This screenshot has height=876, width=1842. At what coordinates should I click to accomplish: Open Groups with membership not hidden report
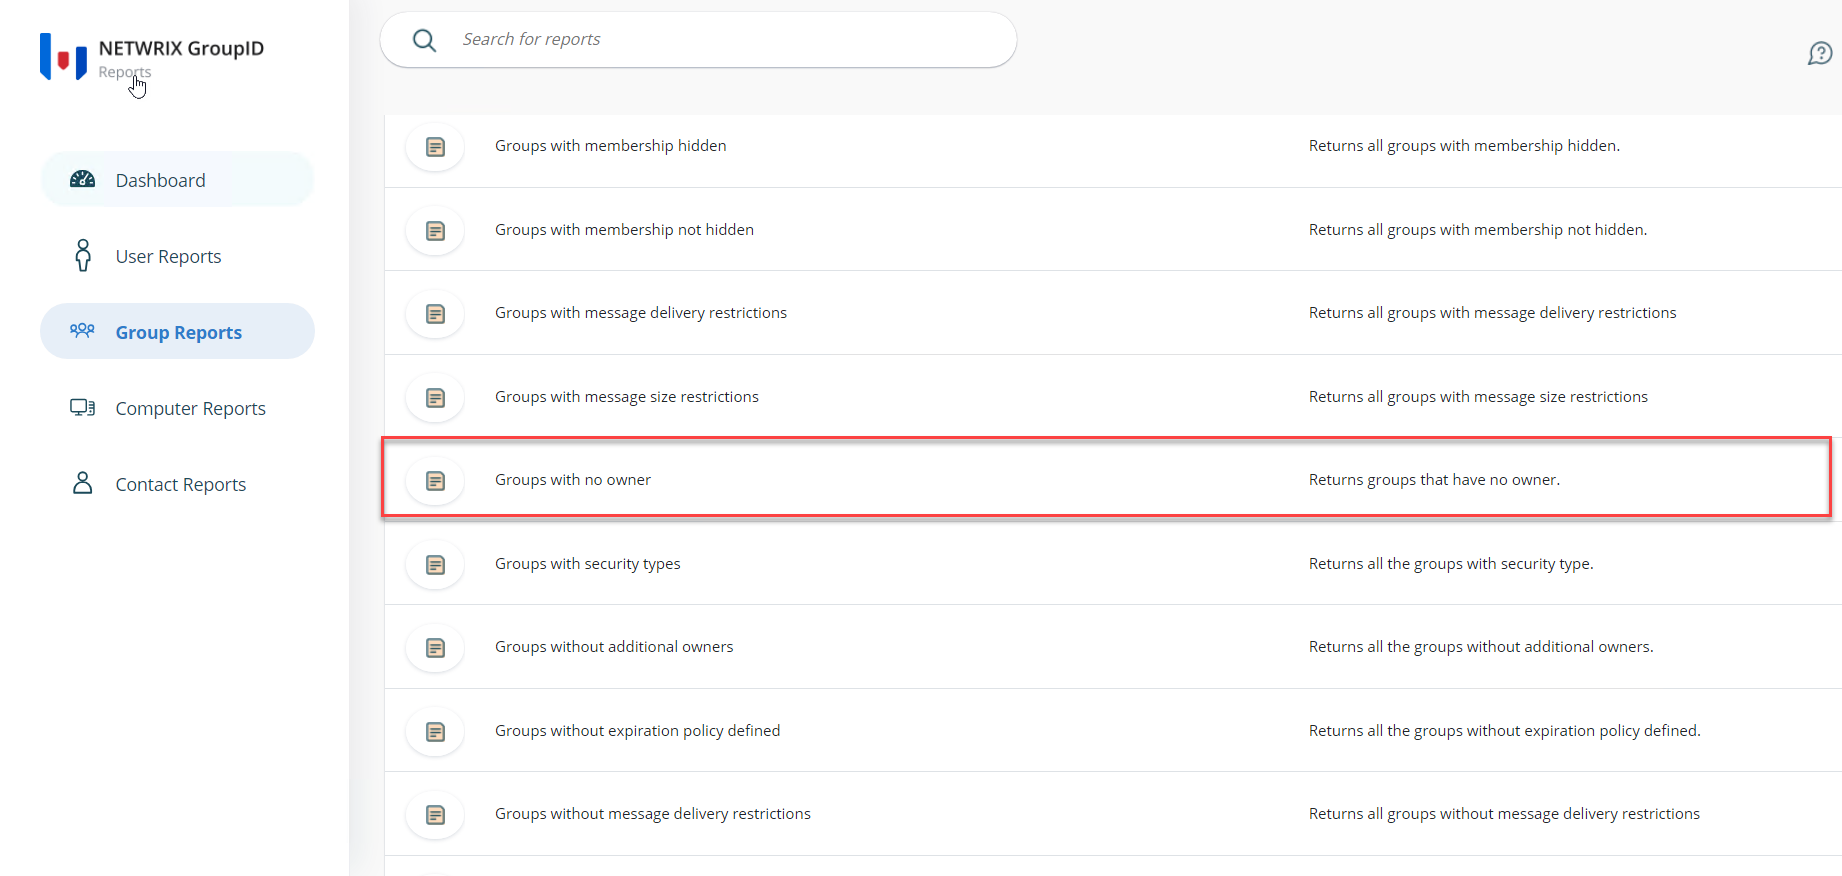point(624,230)
